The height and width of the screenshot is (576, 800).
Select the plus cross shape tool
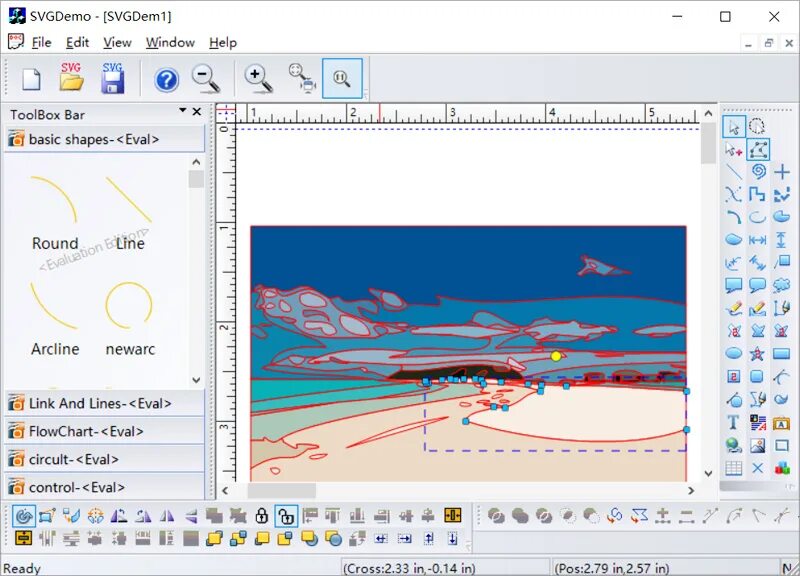782,172
